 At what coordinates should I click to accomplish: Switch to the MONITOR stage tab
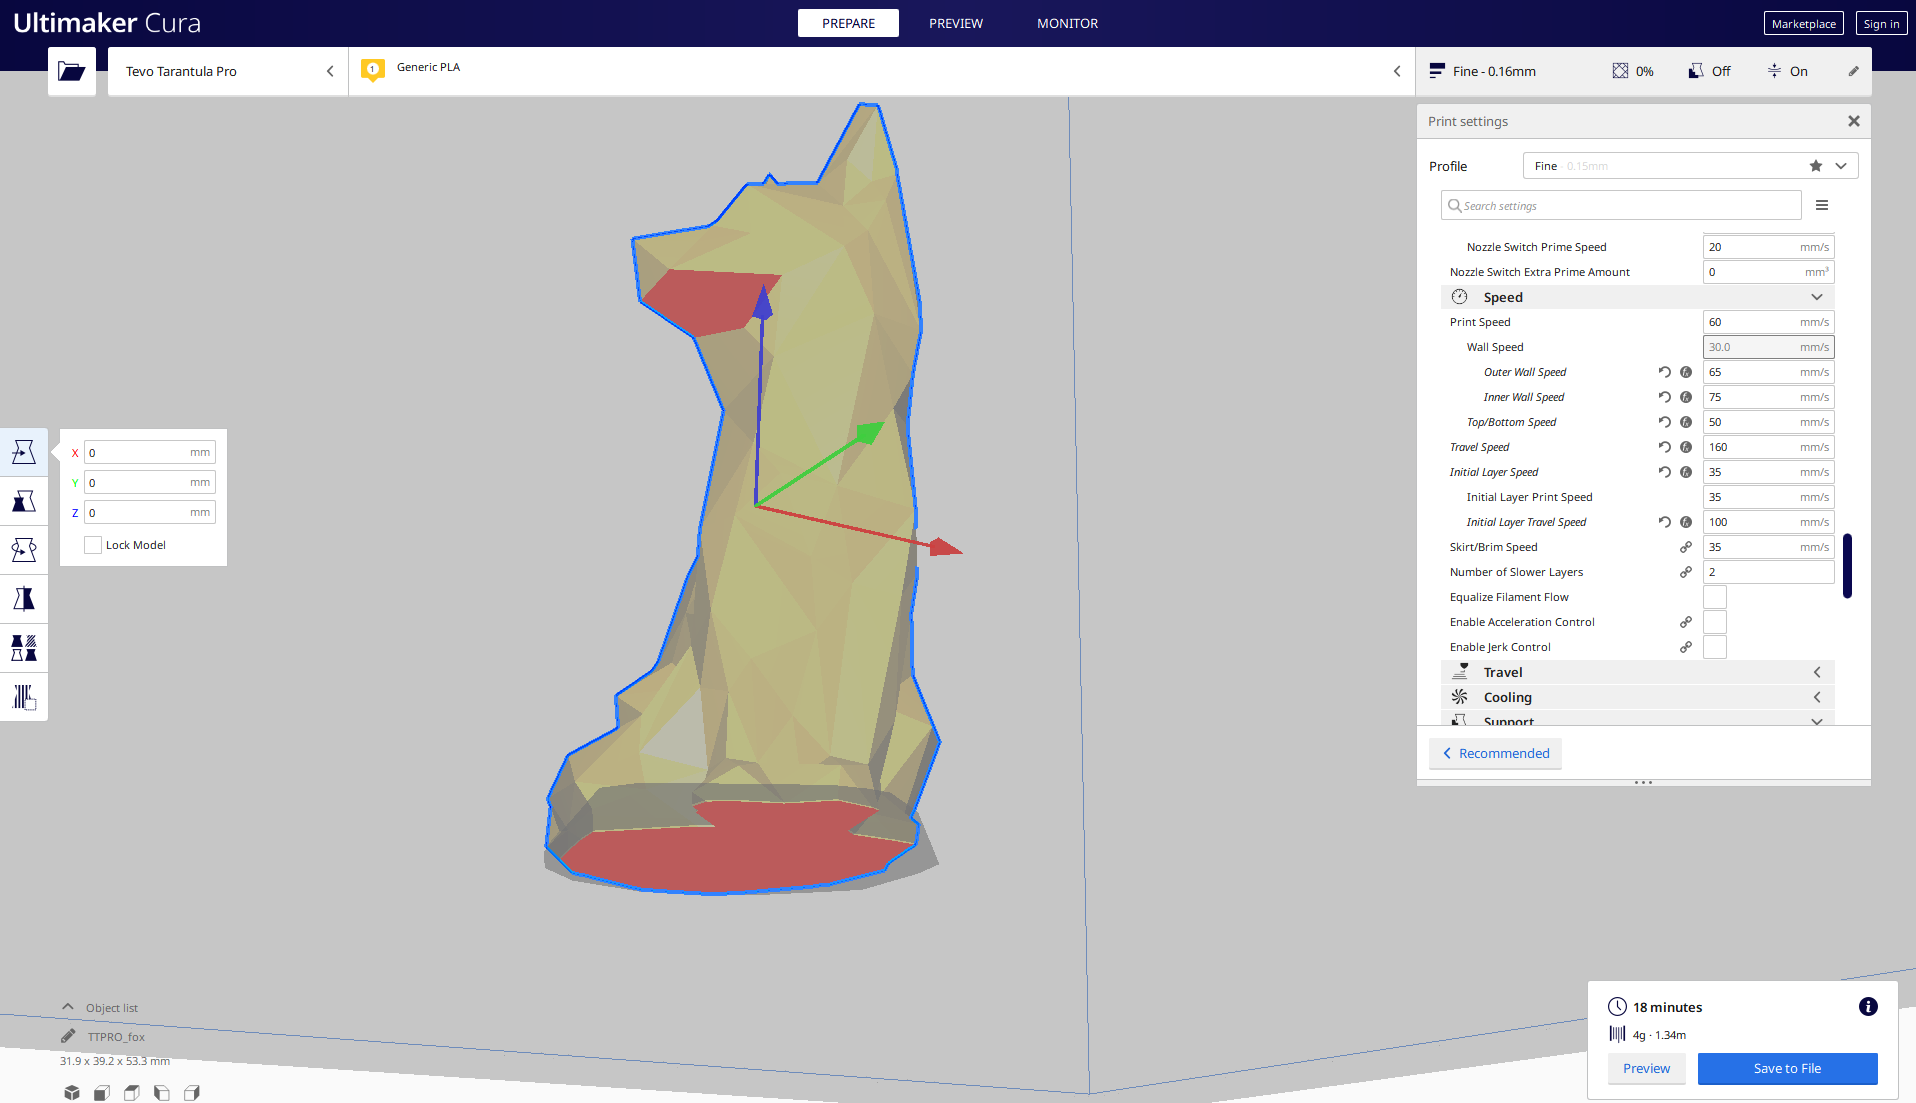point(1067,23)
